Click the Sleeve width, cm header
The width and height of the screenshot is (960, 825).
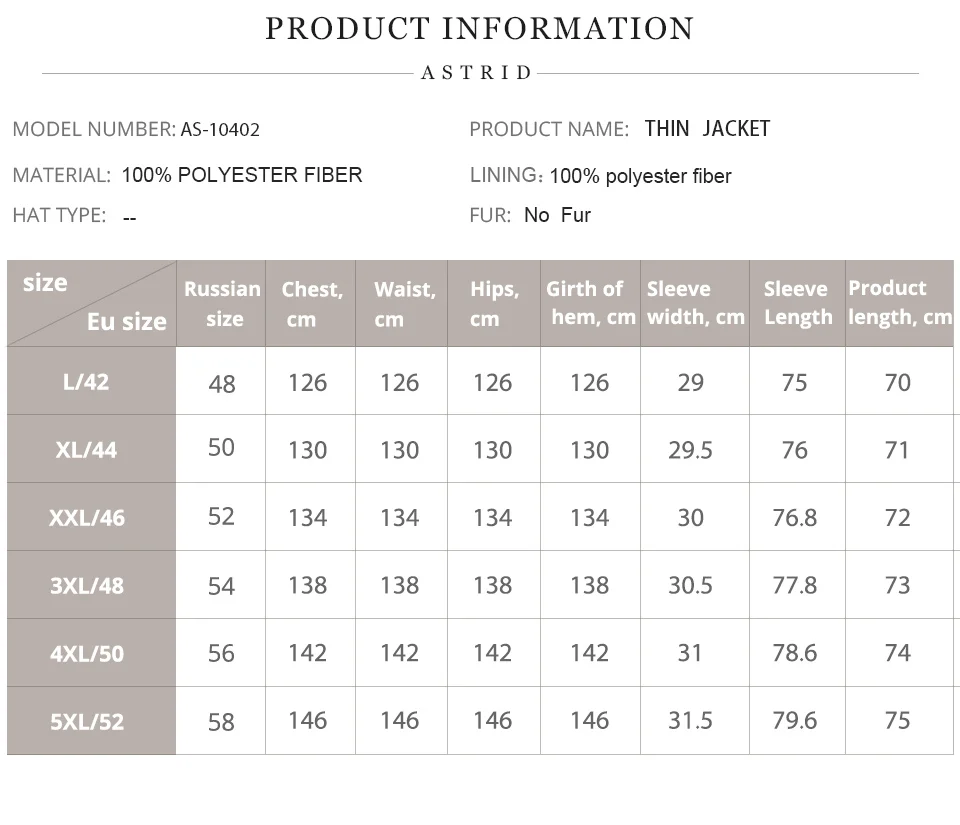point(695,302)
